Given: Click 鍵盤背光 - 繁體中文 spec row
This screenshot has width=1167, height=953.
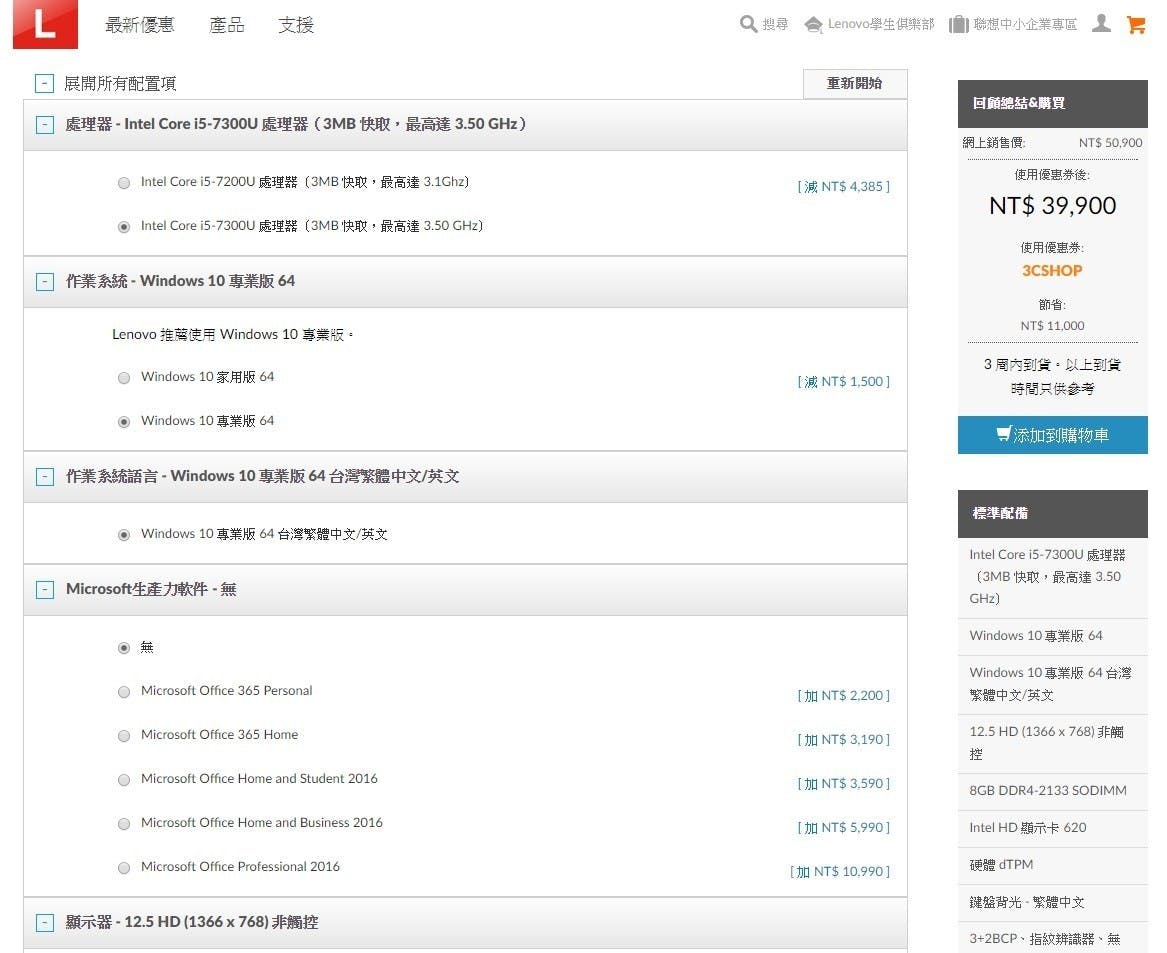Looking at the screenshot, I should (1052, 903).
